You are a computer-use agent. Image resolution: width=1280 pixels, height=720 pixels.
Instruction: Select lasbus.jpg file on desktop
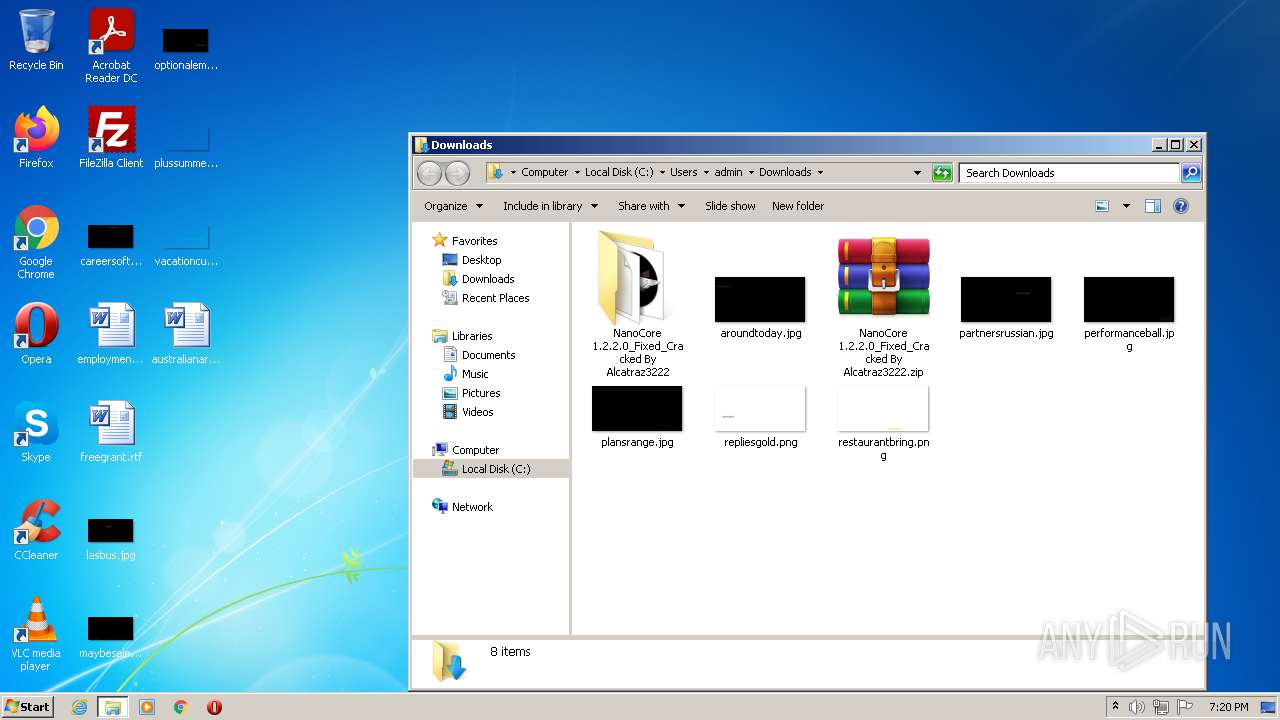coord(111,538)
